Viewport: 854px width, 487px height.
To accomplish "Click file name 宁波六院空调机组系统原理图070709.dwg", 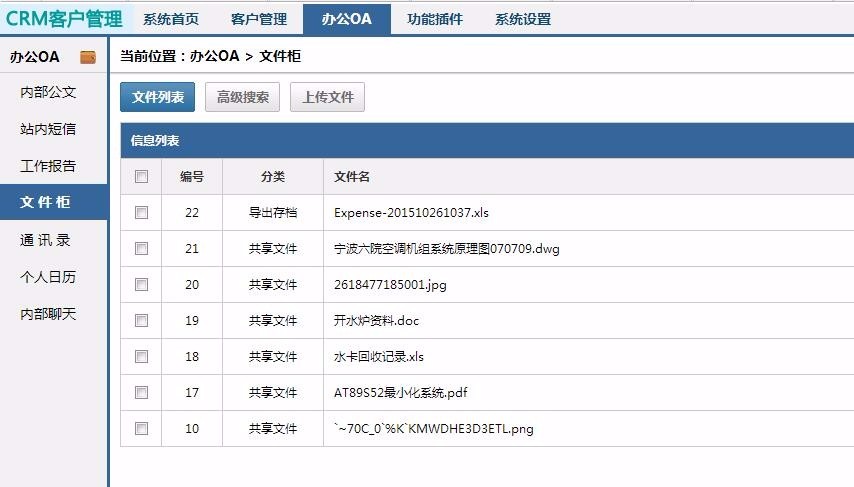I will 447,249.
